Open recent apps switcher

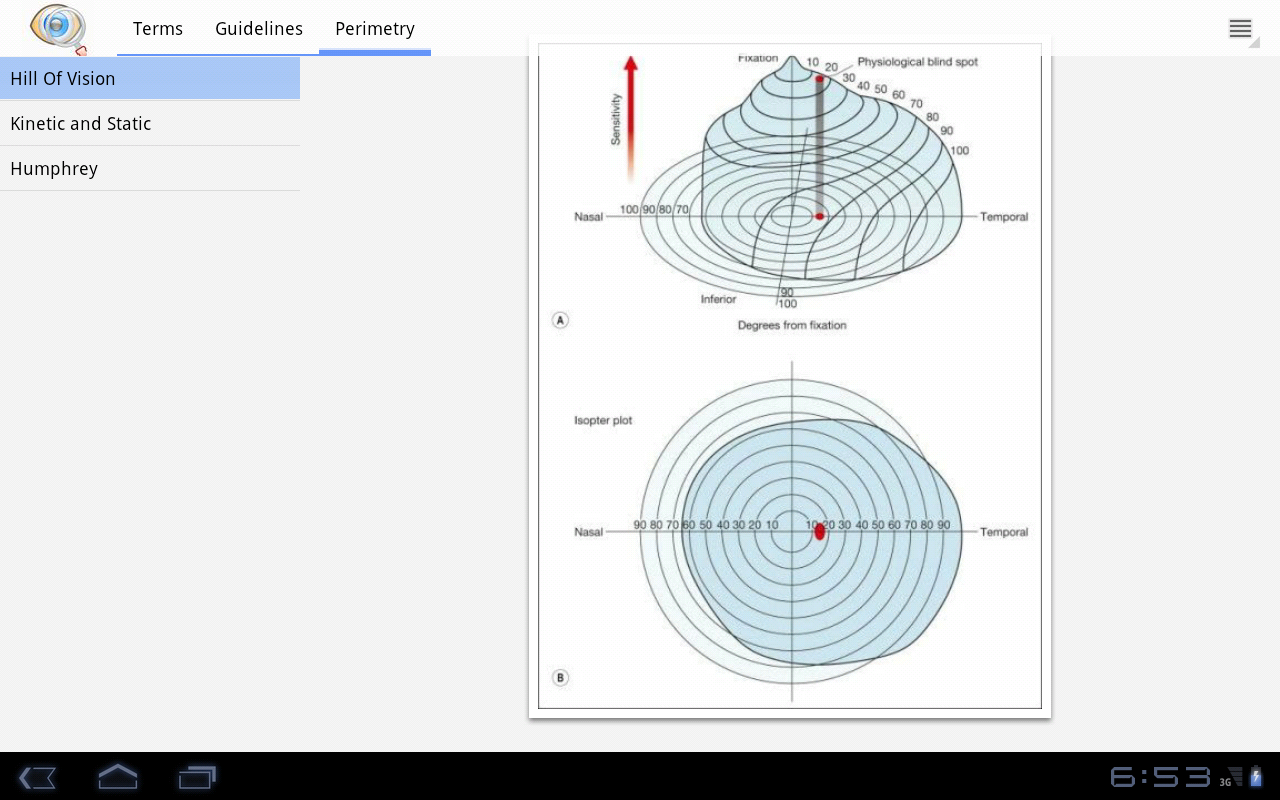pos(197,777)
